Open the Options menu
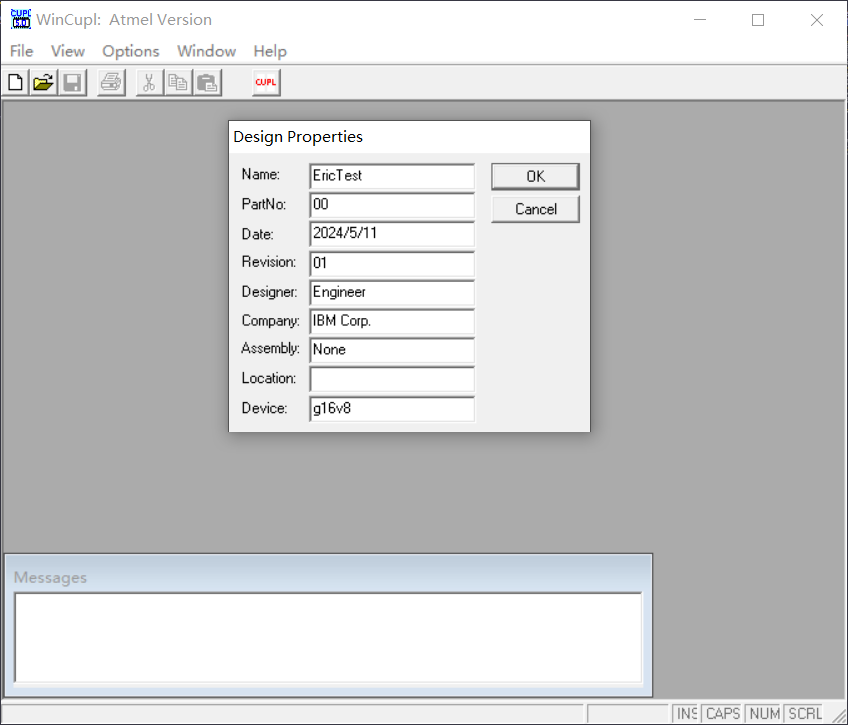The image size is (848, 725). [131, 51]
